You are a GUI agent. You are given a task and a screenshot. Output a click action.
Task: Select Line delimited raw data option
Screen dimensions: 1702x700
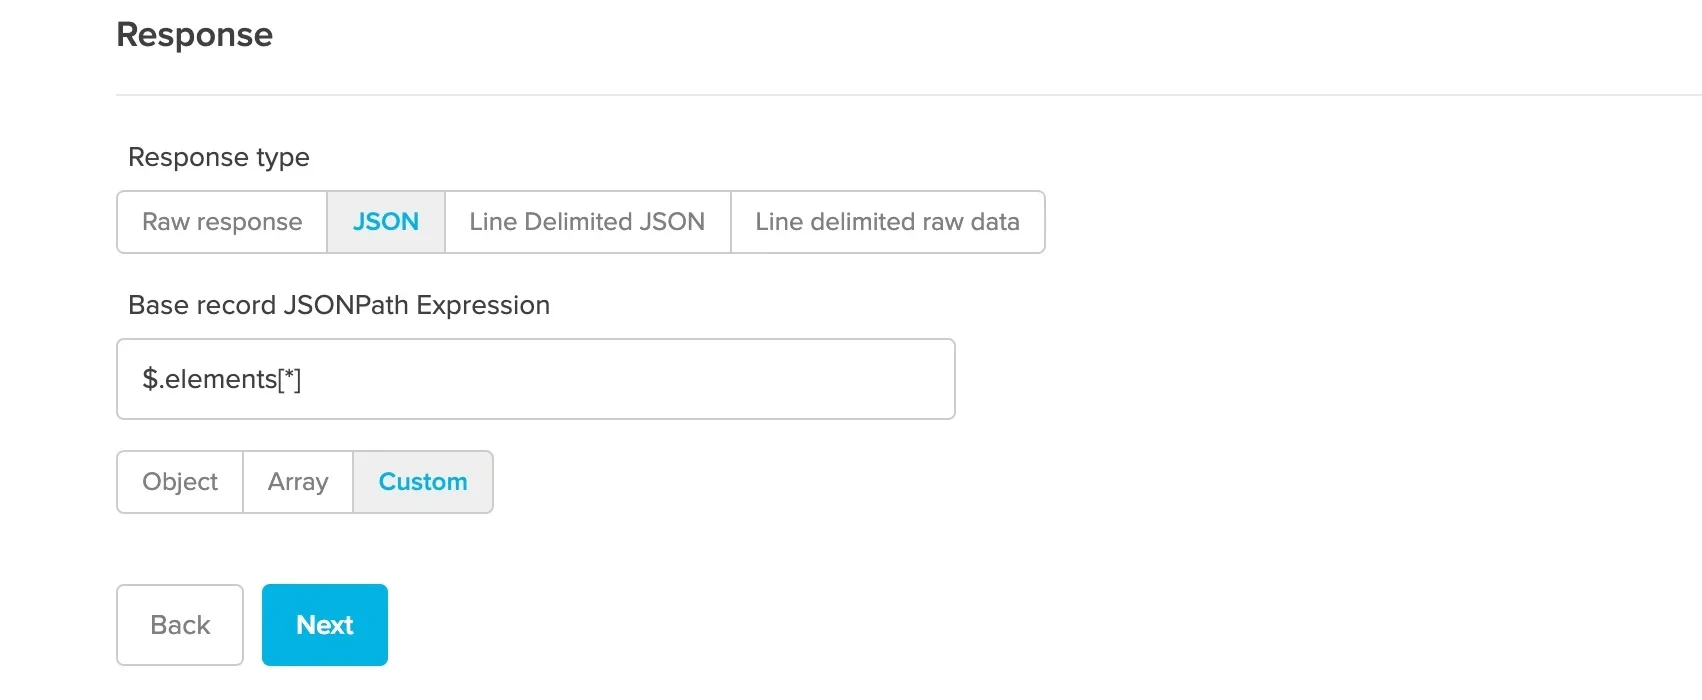[887, 222]
